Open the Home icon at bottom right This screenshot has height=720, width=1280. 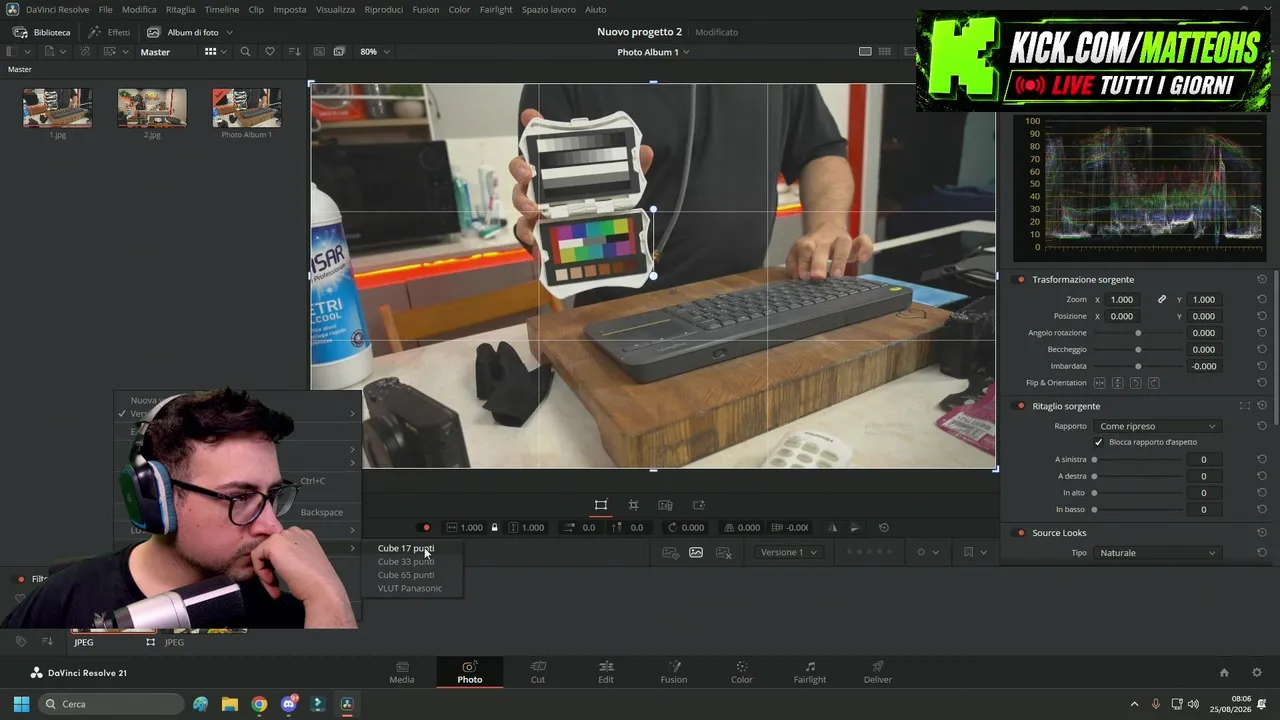coord(1224,673)
